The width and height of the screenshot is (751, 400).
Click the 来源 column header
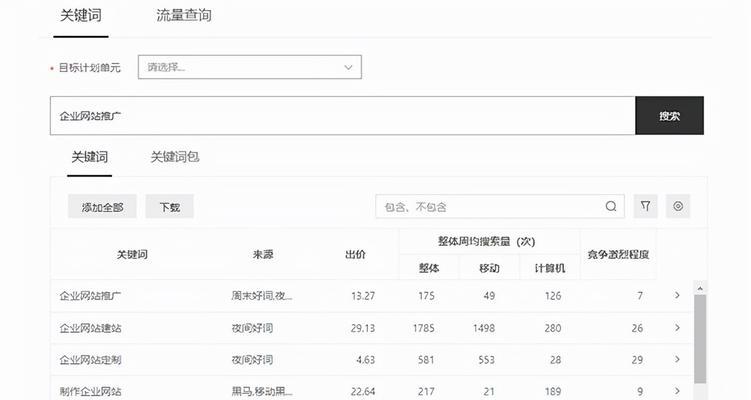pos(263,254)
